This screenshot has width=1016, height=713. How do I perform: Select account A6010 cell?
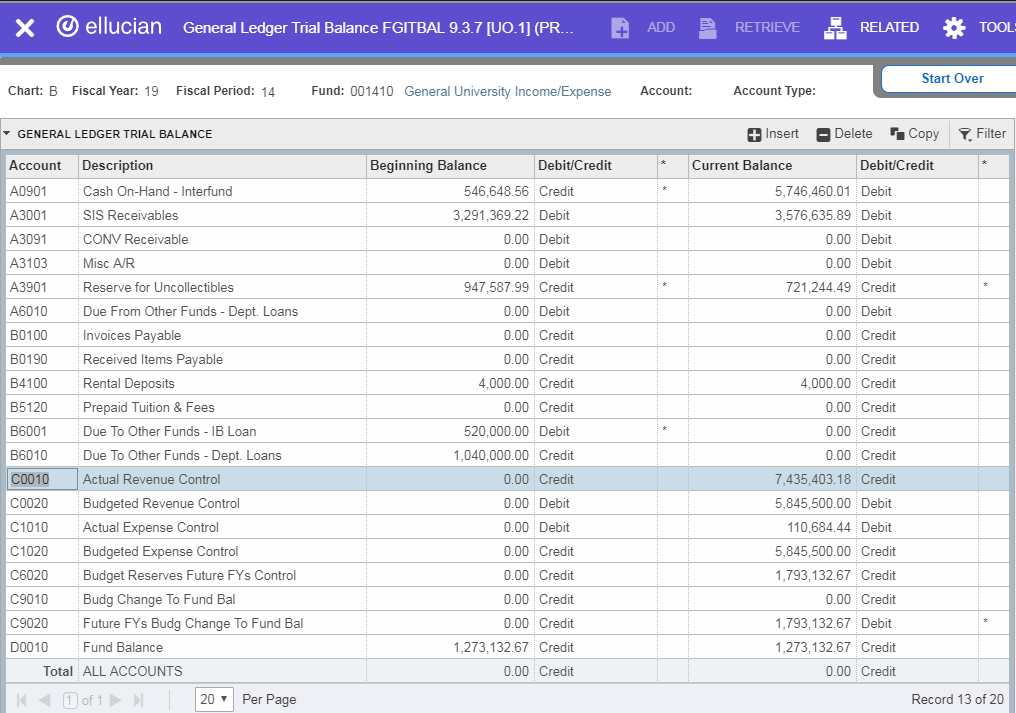(x=42, y=311)
